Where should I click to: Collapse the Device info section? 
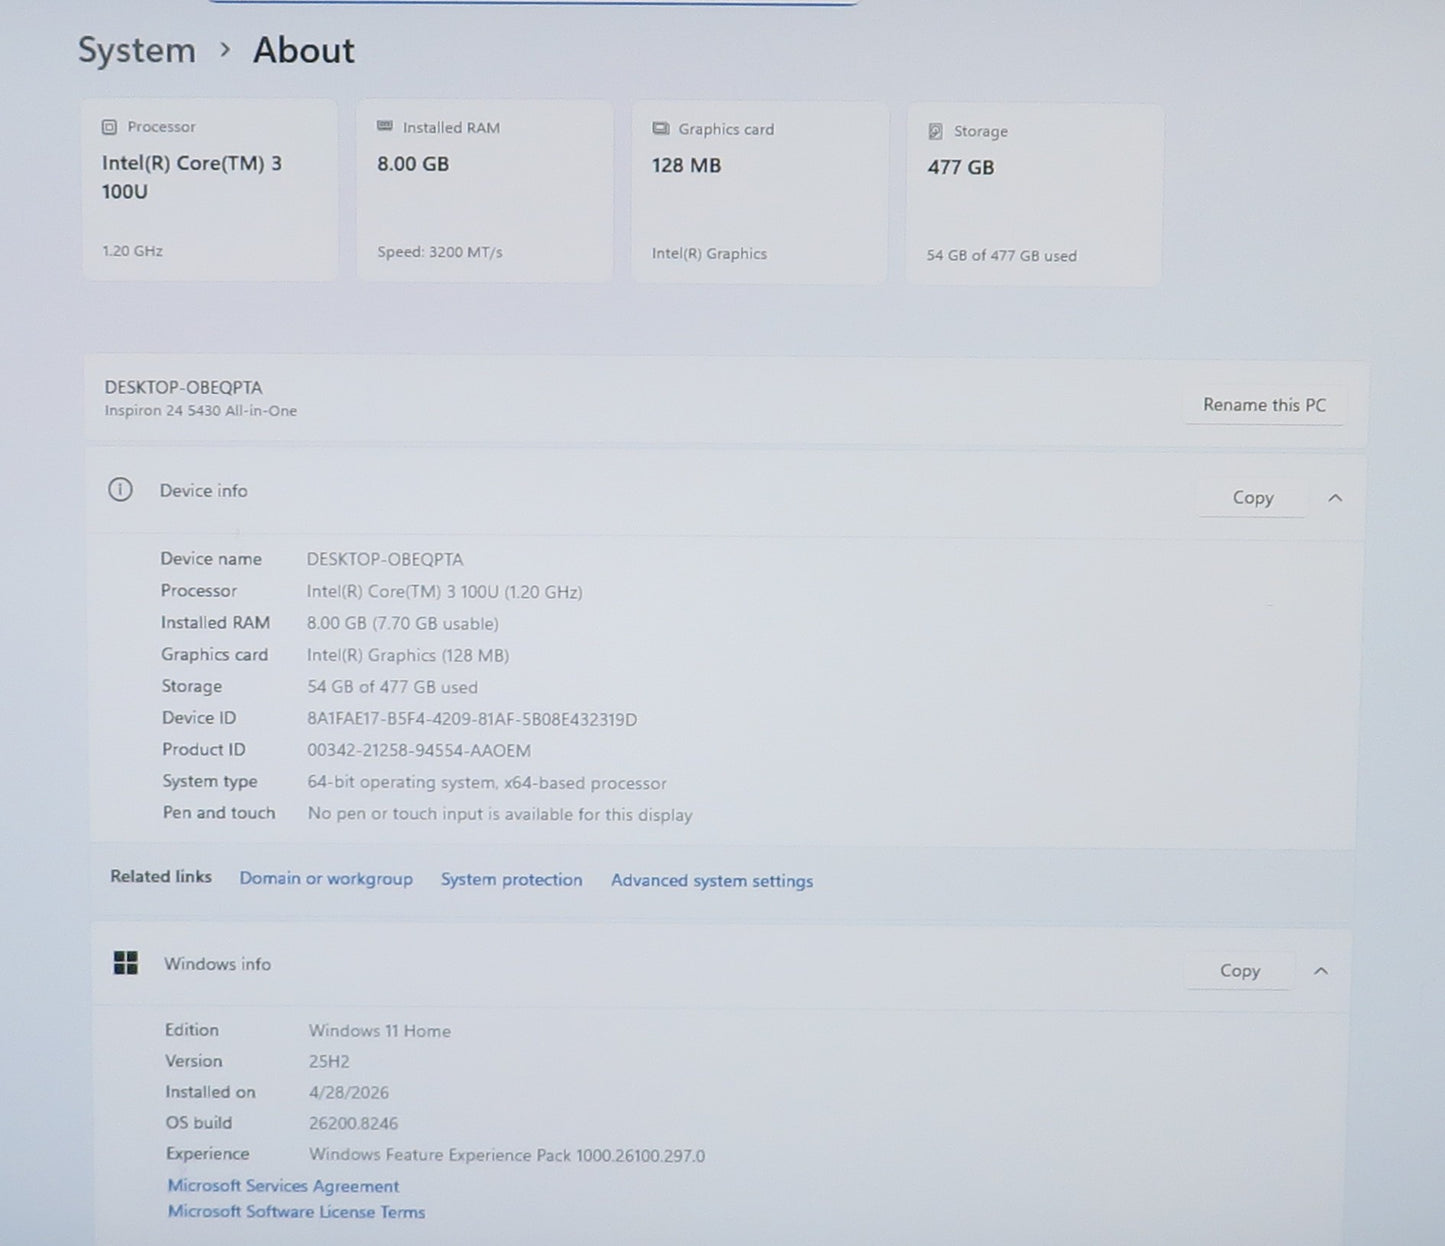coord(1335,498)
